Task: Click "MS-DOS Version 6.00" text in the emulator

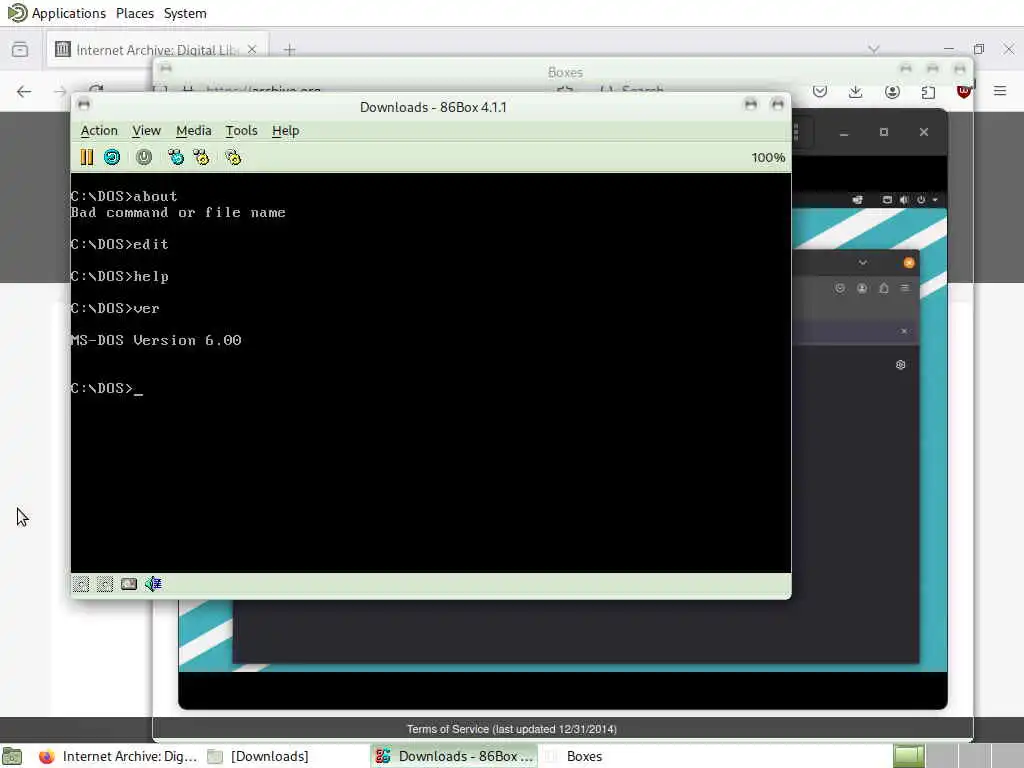Action: 157,340
